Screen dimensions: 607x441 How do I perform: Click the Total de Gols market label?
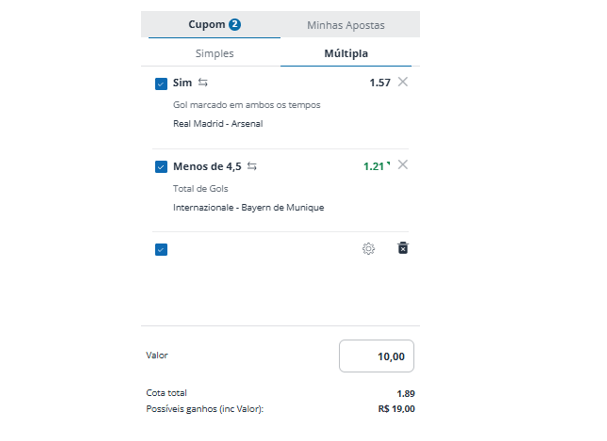pos(202,189)
